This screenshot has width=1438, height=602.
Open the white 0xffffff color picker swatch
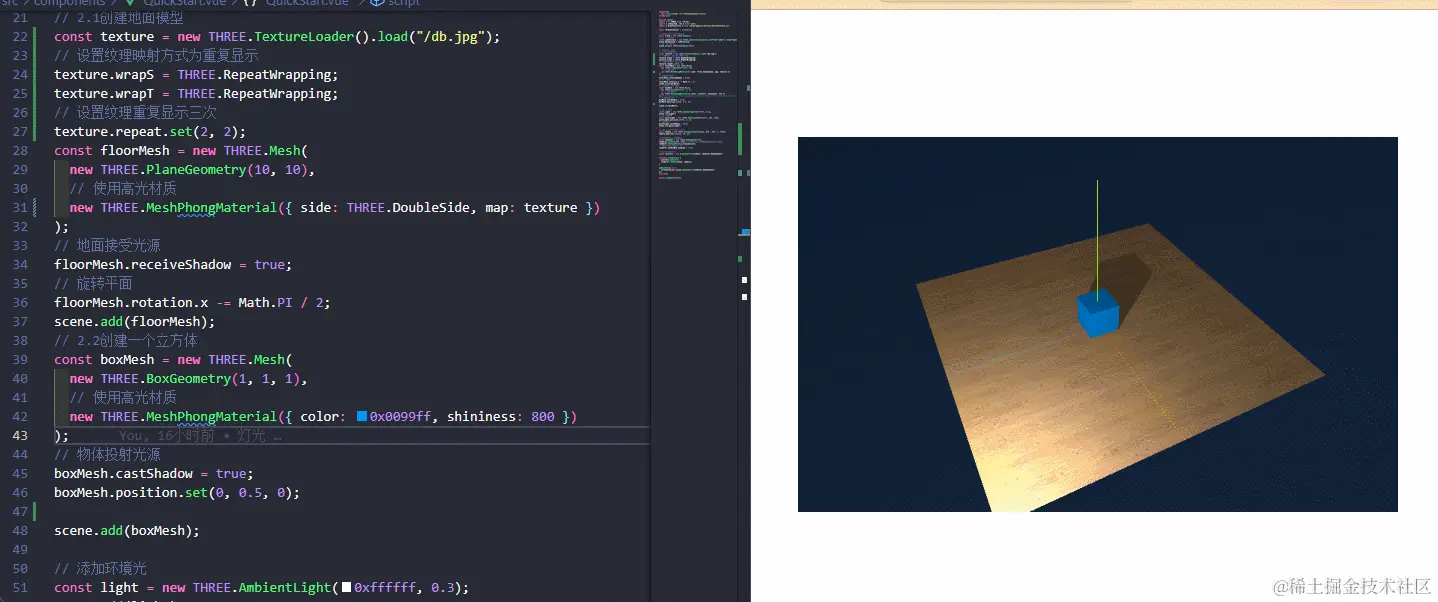click(x=346, y=588)
